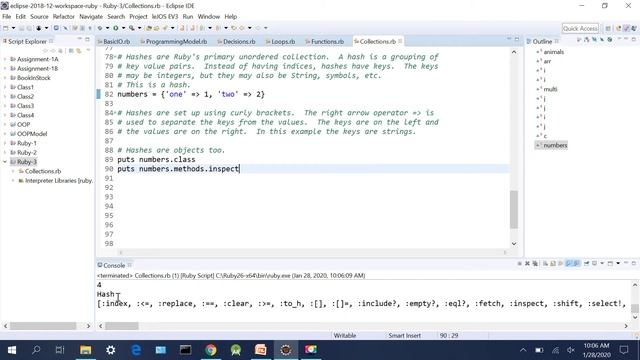Click the New file toolbar icon
The height and width of the screenshot is (360, 640).
click(x=6, y=28)
